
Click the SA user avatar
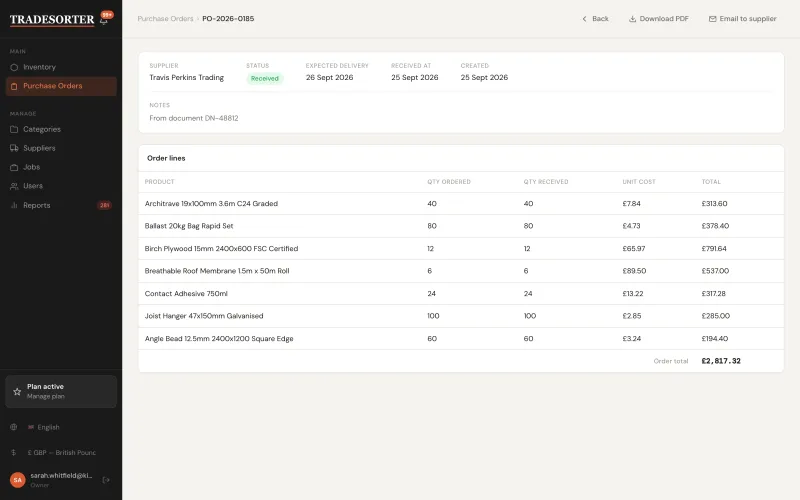(18, 480)
